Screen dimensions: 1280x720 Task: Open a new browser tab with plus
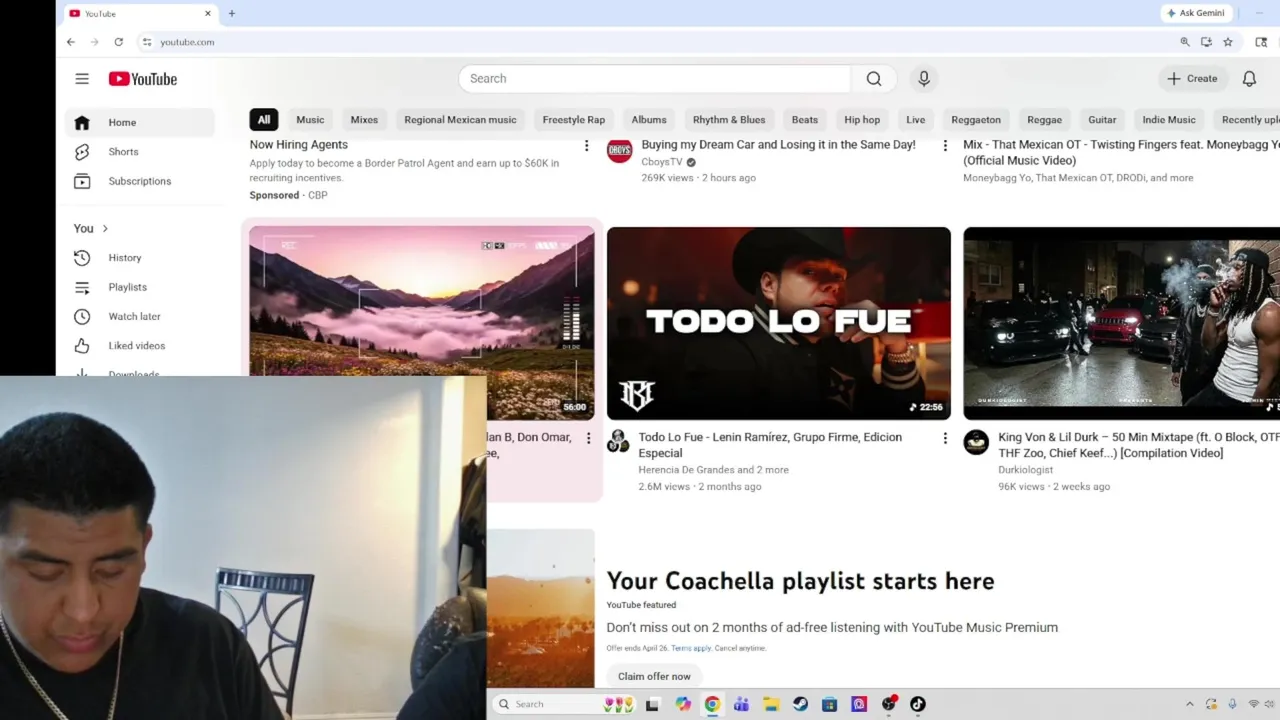tap(232, 14)
